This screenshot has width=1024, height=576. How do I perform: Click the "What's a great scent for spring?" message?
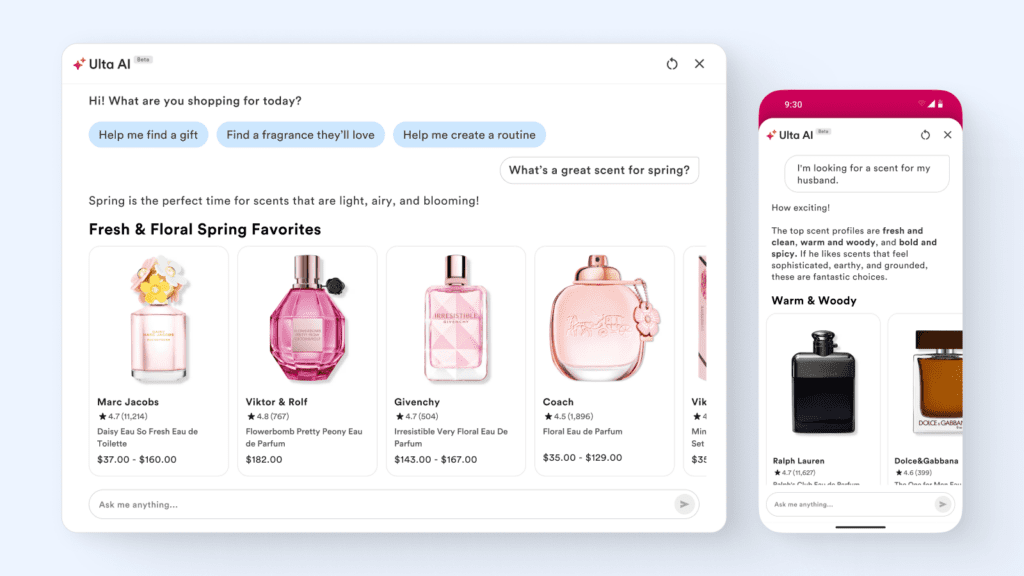tap(599, 170)
